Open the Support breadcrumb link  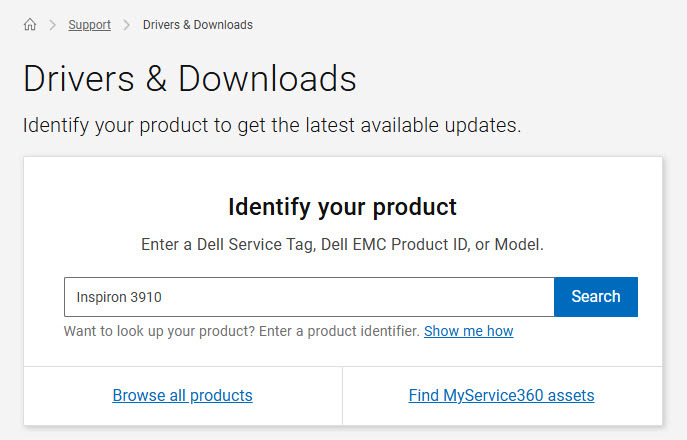[x=89, y=25]
